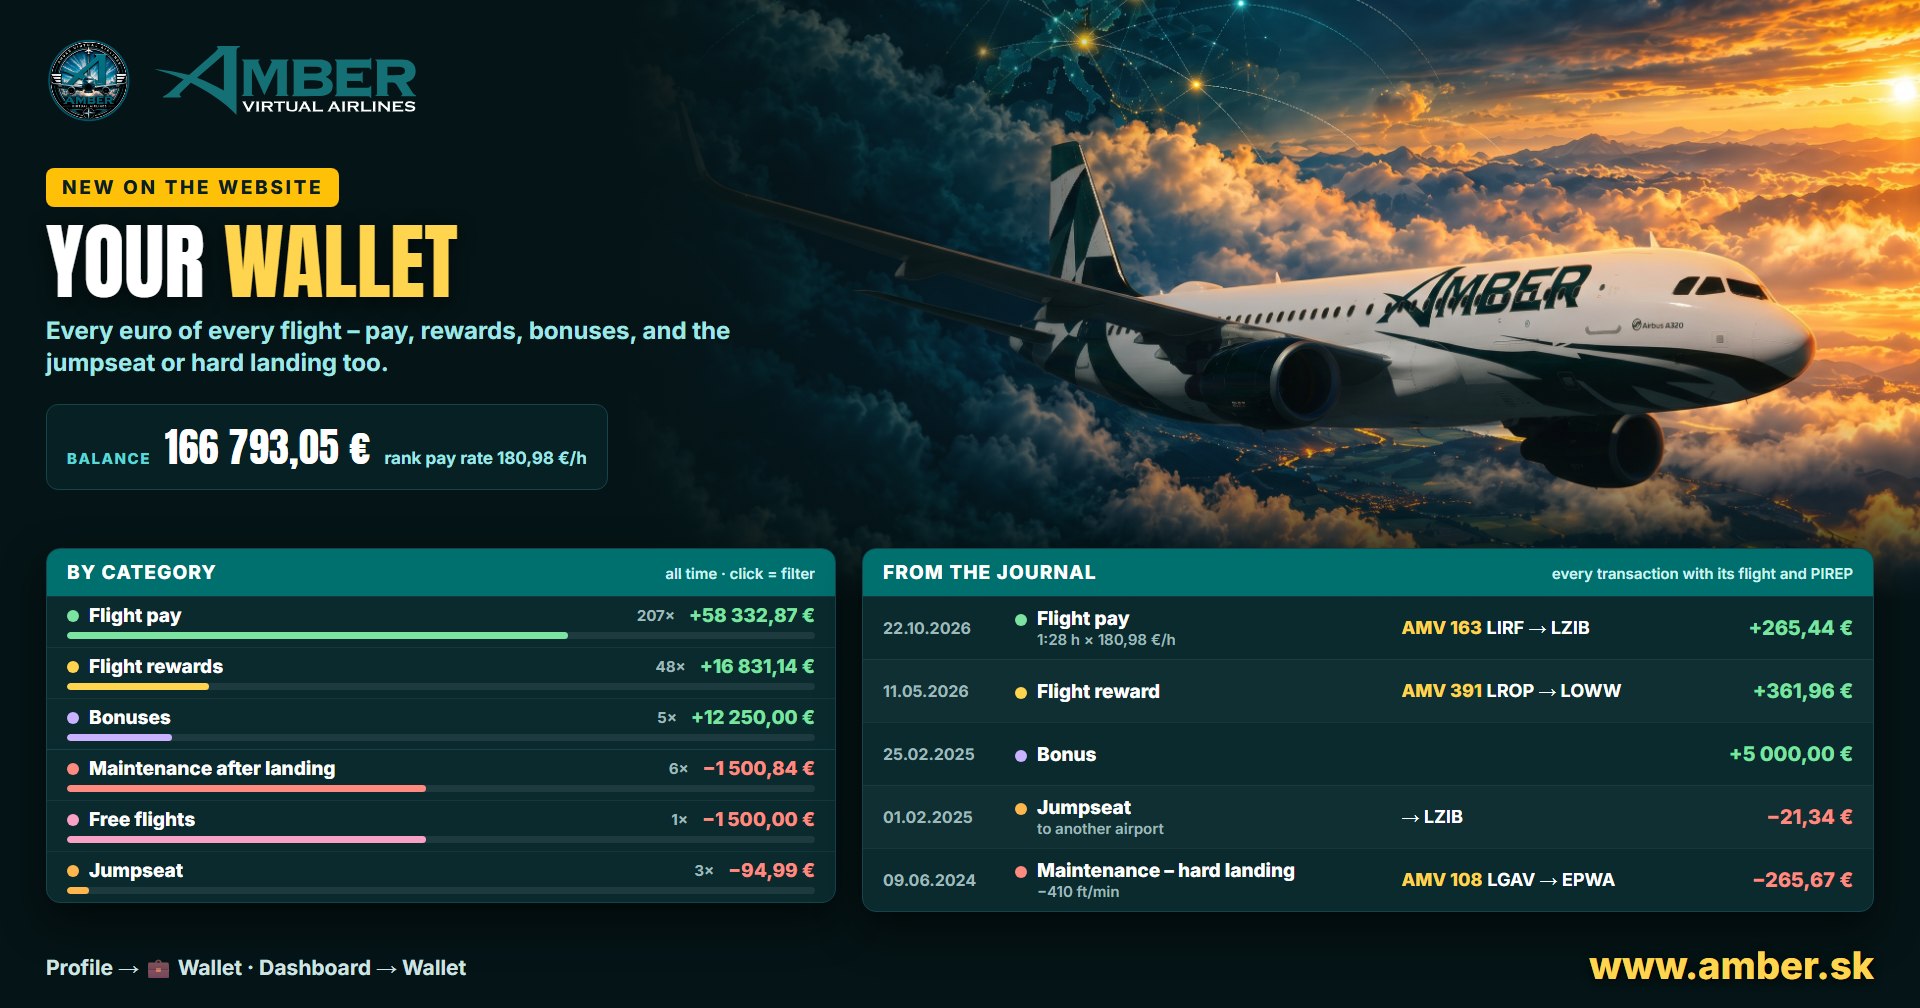The width and height of the screenshot is (1920, 1008).
Task: Click the 09.06.2024 journal date
Action: point(929,880)
